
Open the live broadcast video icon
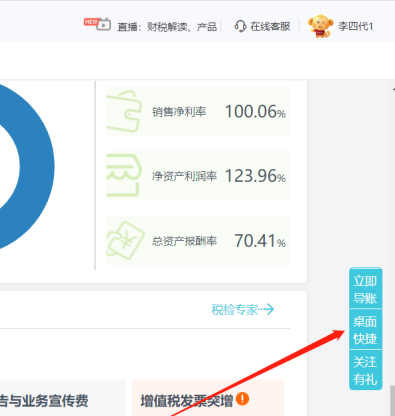point(104,25)
